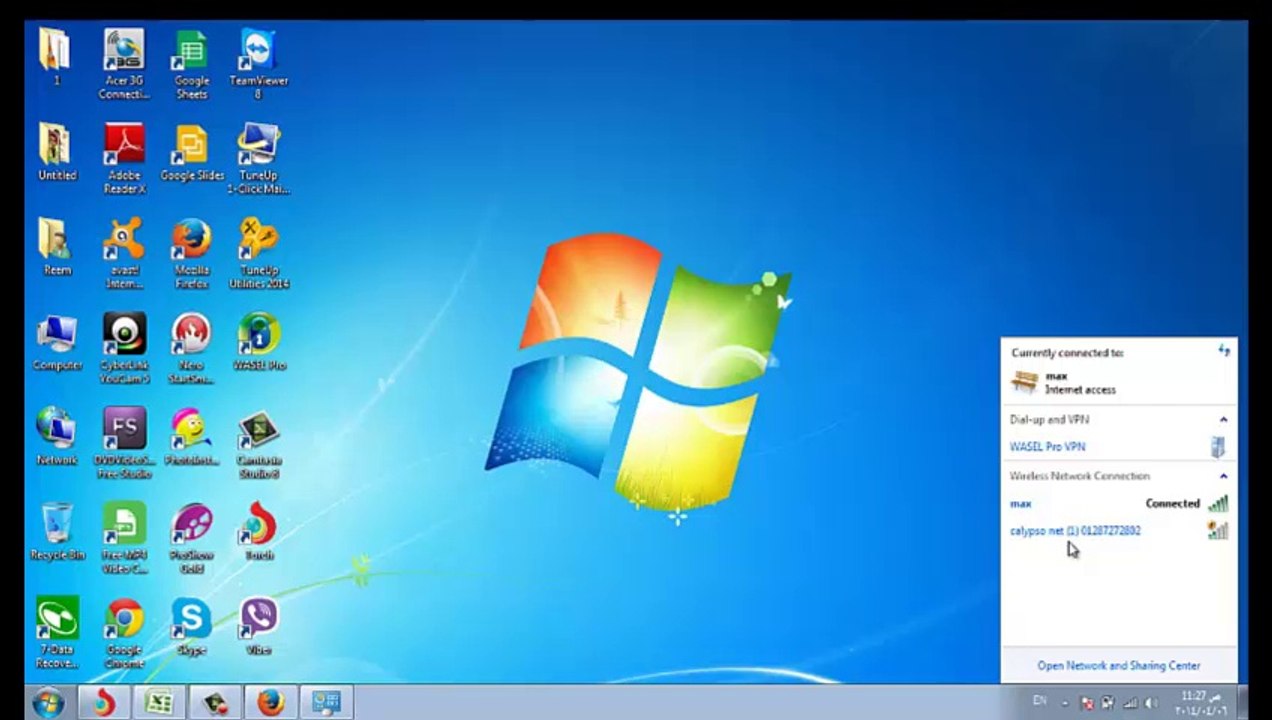This screenshot has height=720, width=1272.
Task: Open the taskbar clock showing 11:27
Action: [1200, 703]
